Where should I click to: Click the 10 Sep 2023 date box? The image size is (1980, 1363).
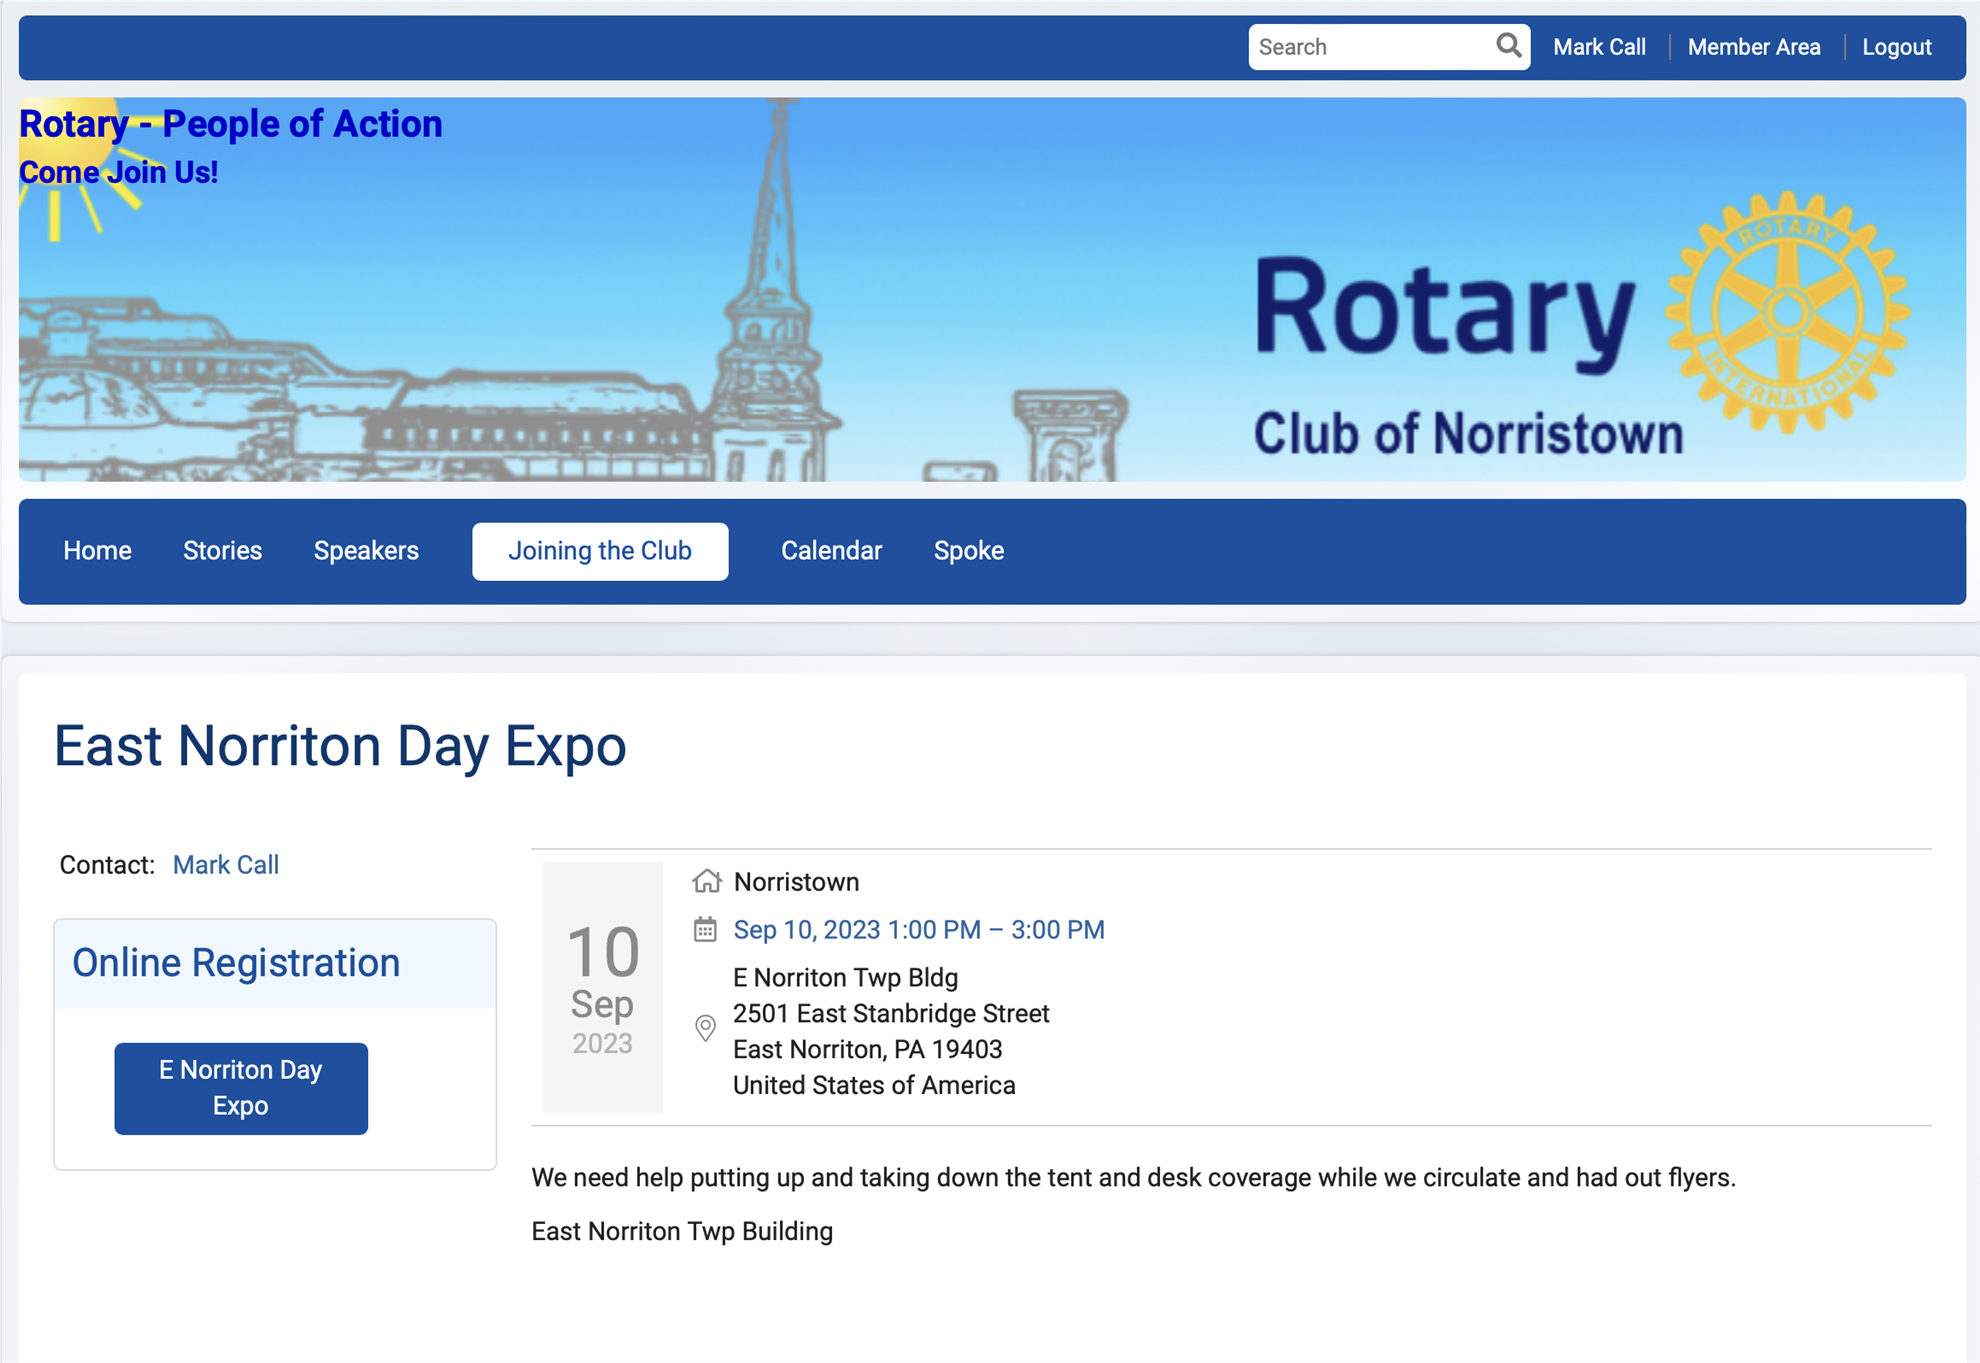pyautogui.click(x=603, y=987)
